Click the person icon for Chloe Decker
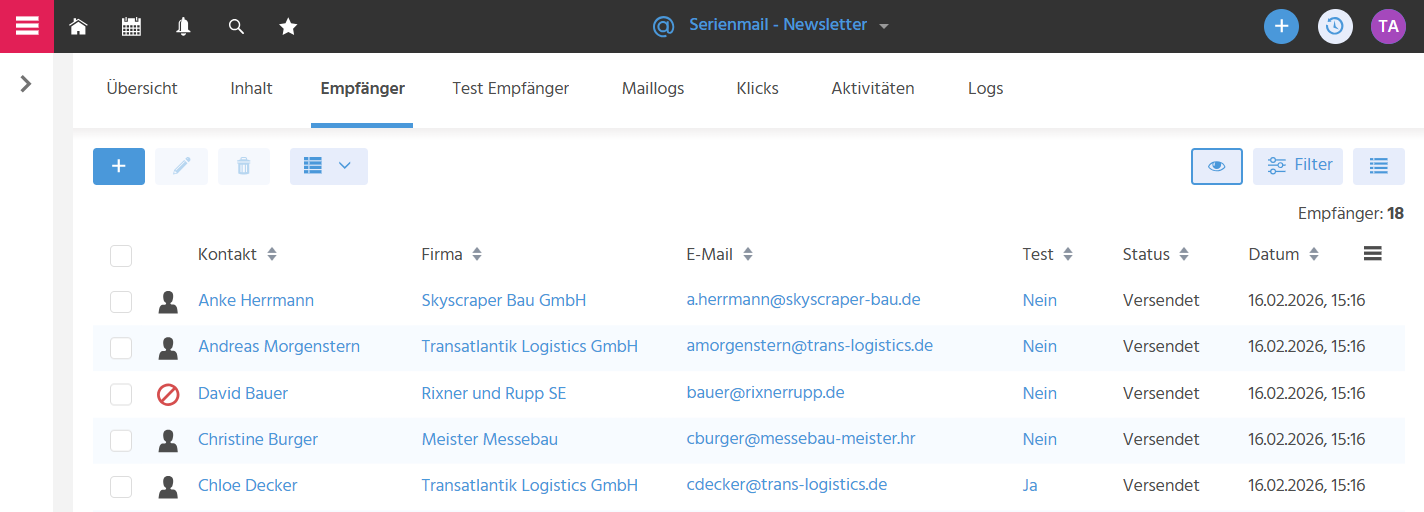1424x512 pixels. click(168, 486)
